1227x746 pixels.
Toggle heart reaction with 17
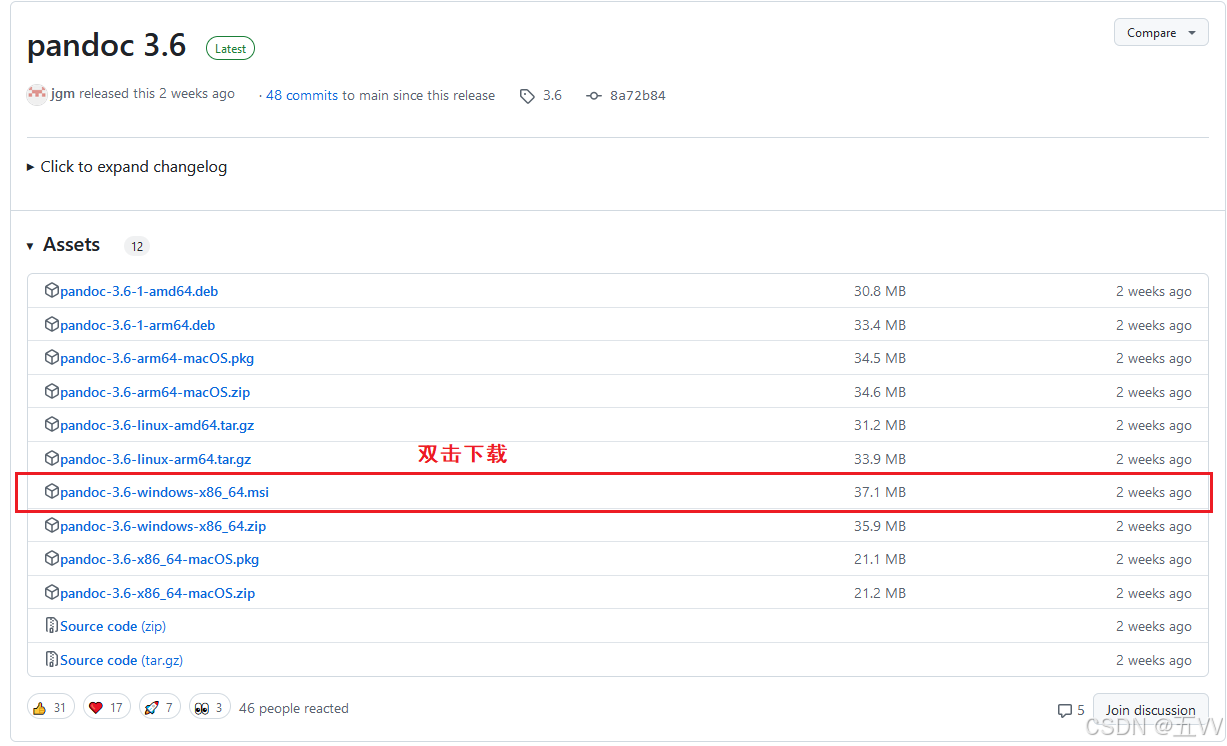107,708
